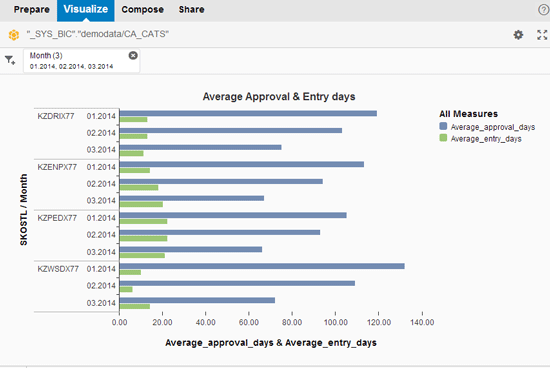
Task: Select the Average_approval_days legend label
Action: point(492,127)
